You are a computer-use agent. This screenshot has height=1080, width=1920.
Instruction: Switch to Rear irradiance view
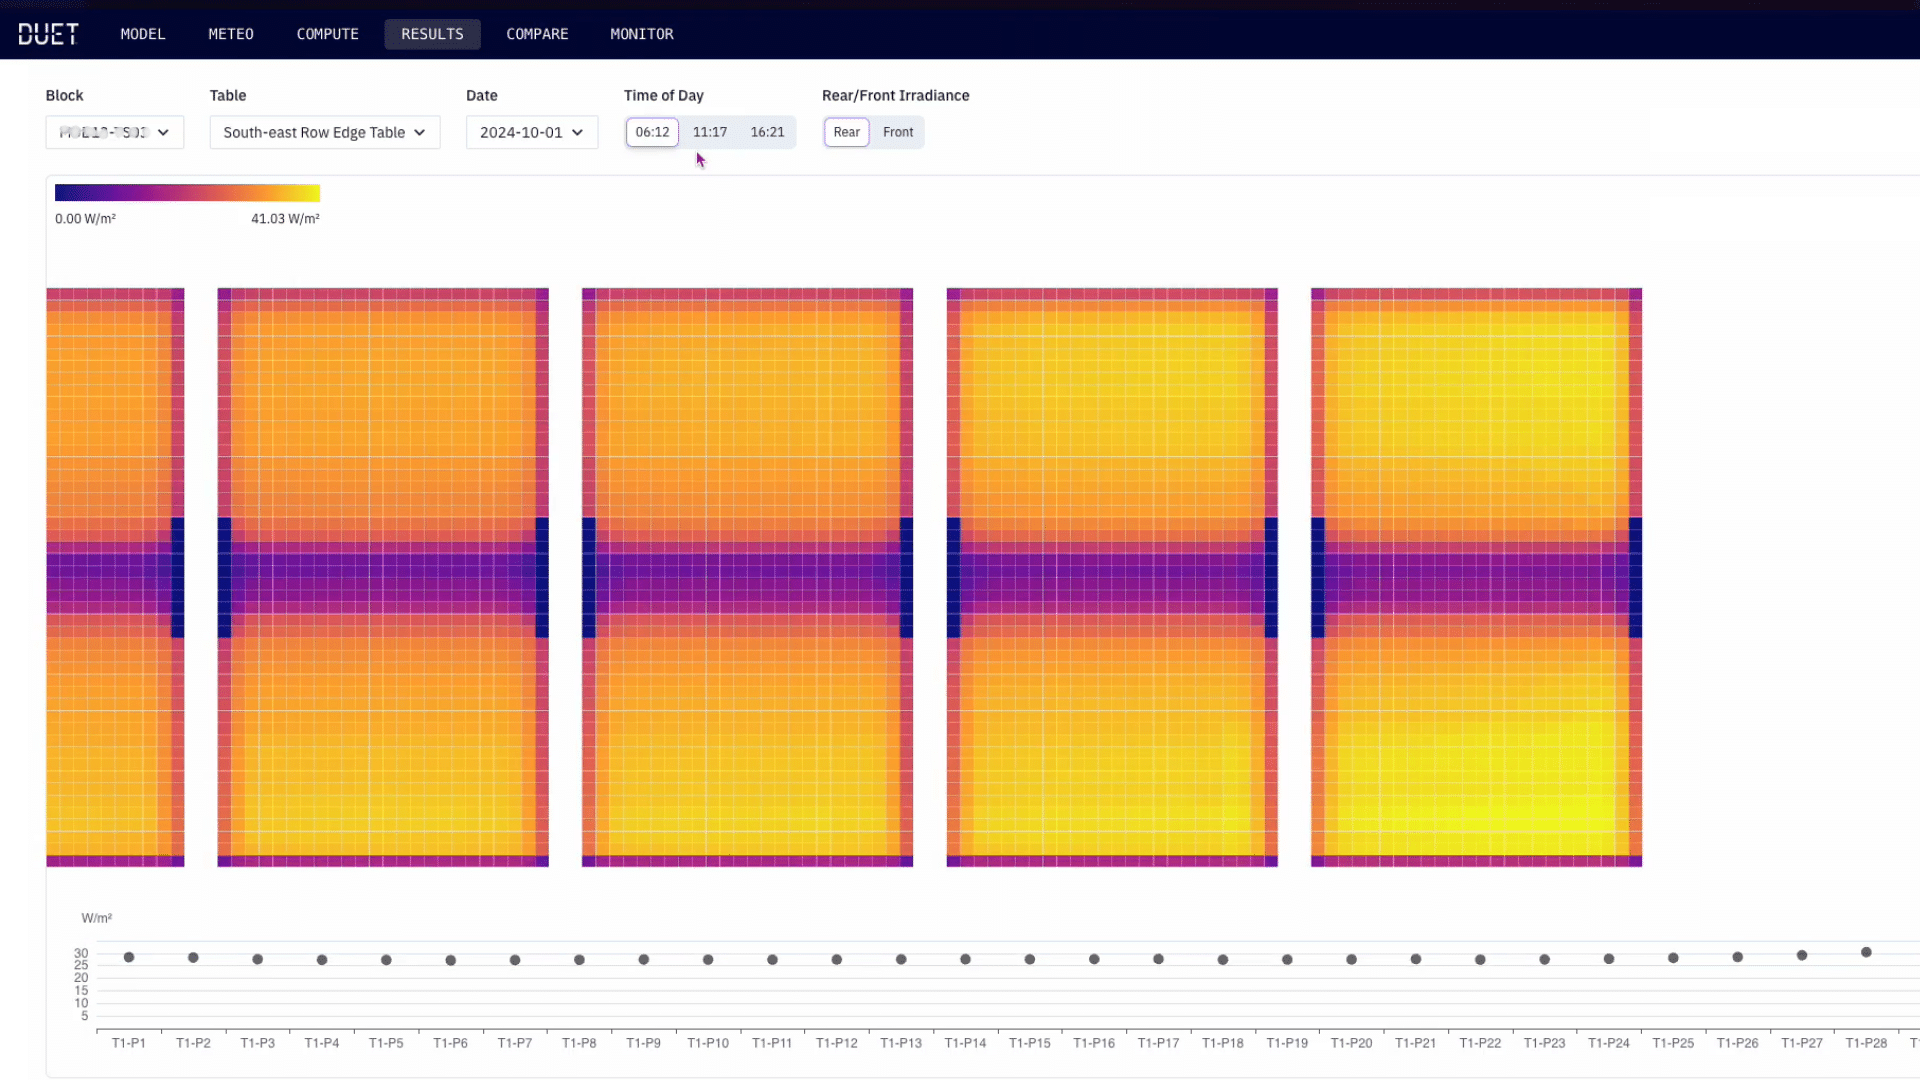846,132
